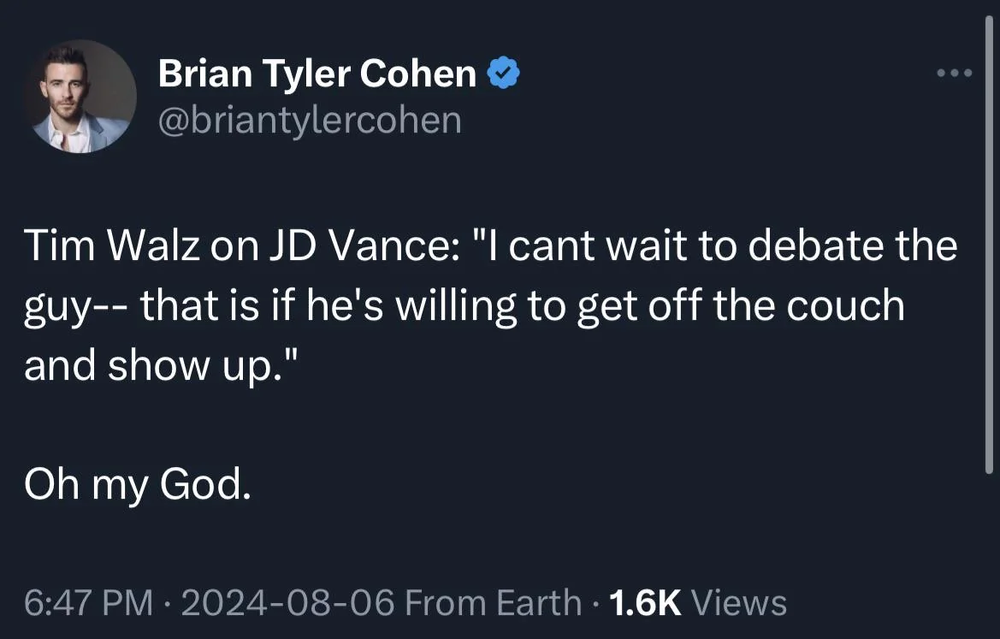The height and width of the screenshot is (639, 1000).
Task: Open the 1.6K view count
Action: (645, 603)
